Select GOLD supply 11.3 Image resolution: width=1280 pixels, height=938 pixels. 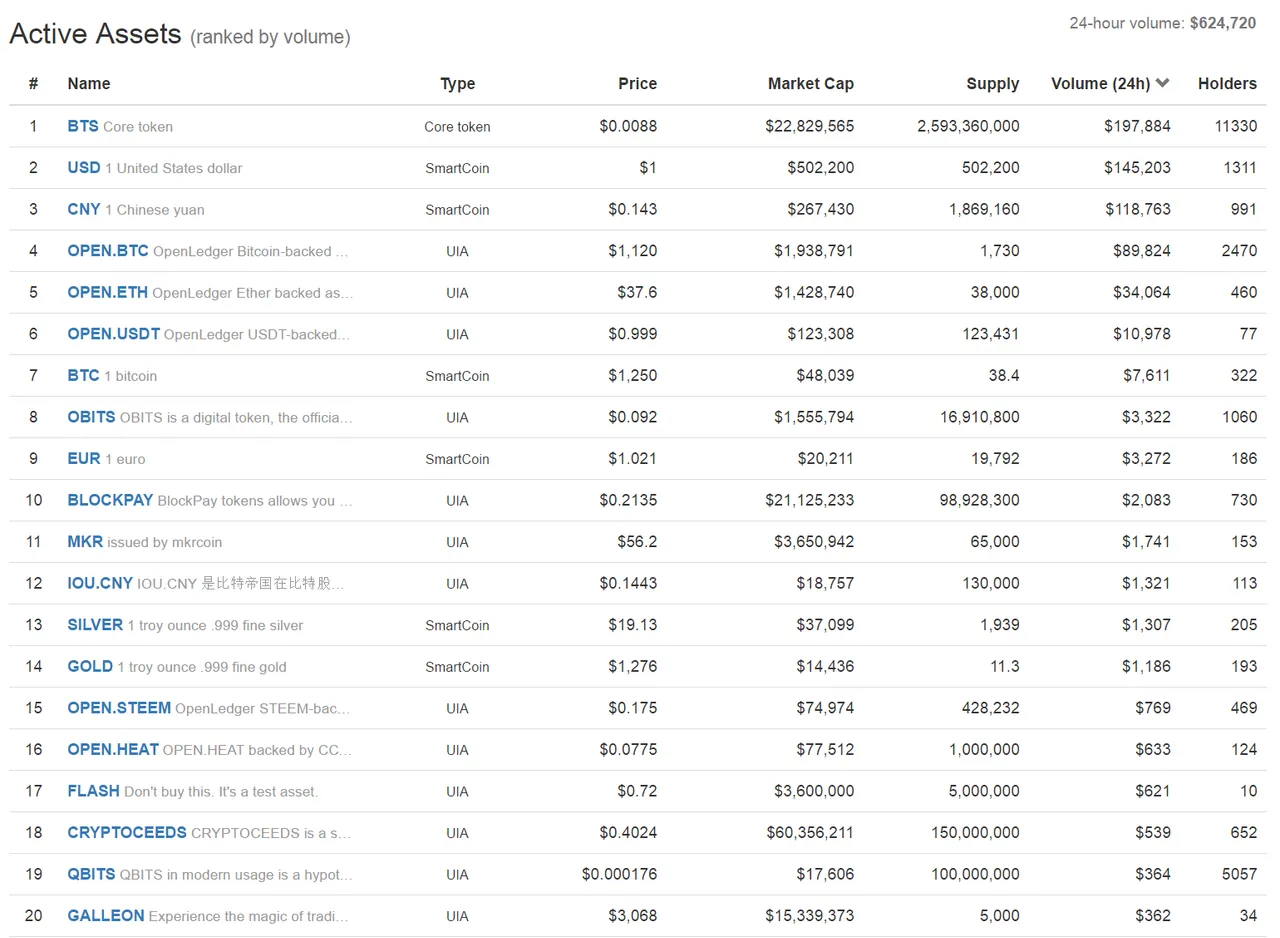[x=1005, y=666]
